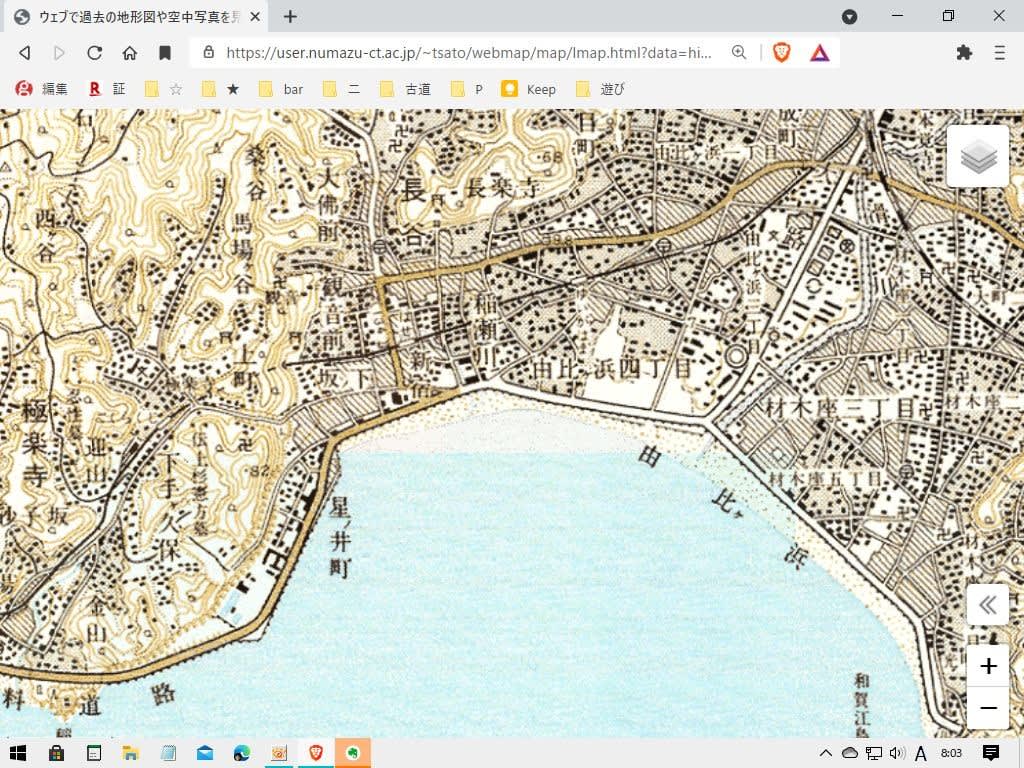Toggle the IME input mode A indicator
This screenshot has height=768, width=1024.
(x=921, y=753)
